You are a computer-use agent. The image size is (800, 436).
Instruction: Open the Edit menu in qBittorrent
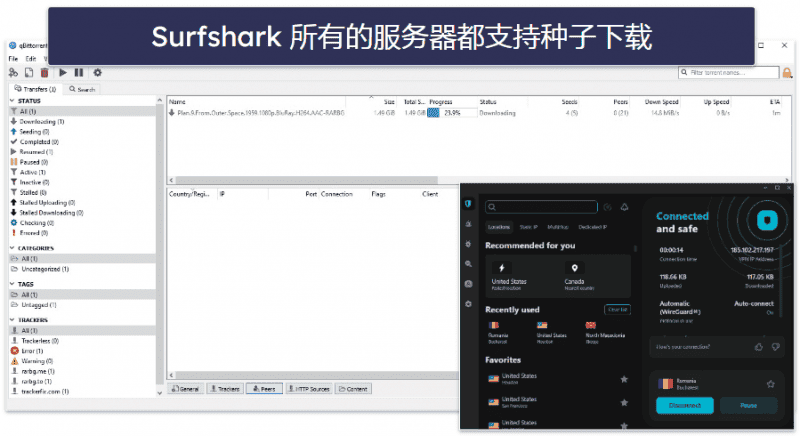click(31, 59)
